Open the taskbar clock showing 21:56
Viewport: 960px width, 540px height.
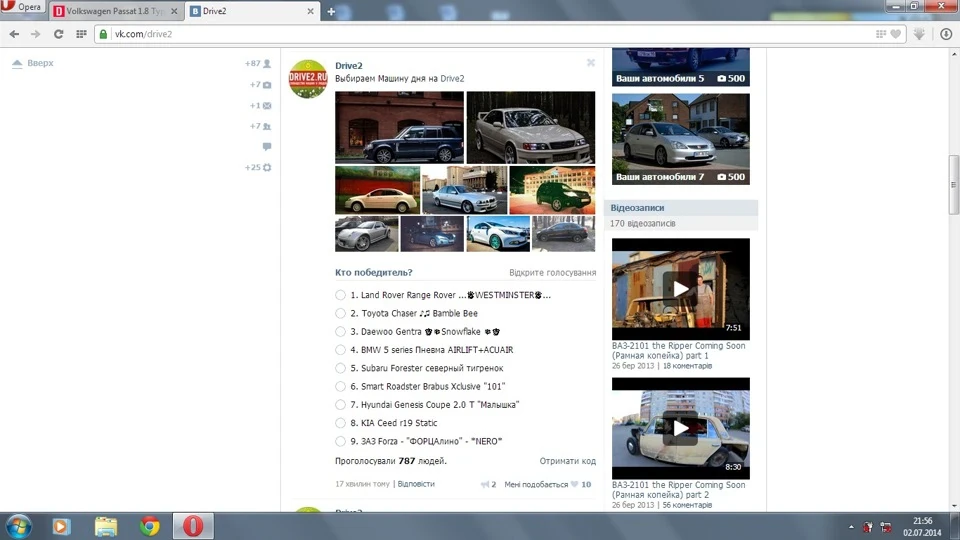[922, 527]
